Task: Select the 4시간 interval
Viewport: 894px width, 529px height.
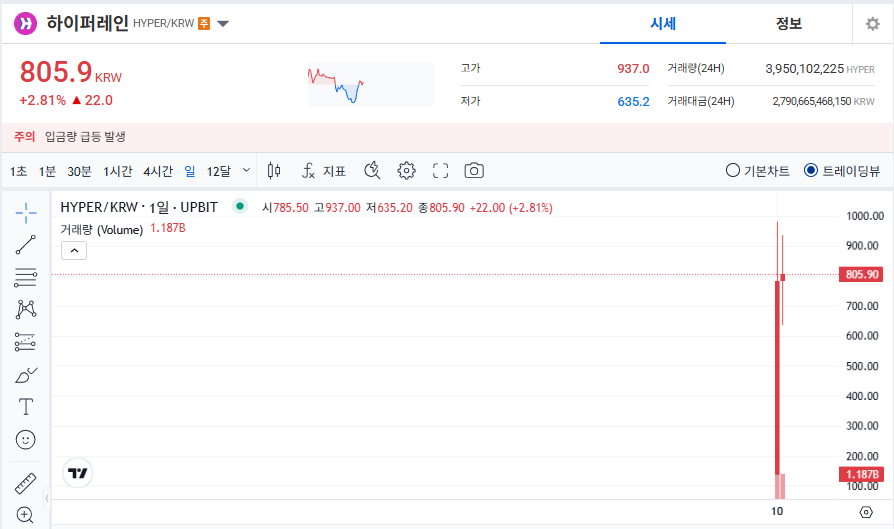Action: pos(158,171)
